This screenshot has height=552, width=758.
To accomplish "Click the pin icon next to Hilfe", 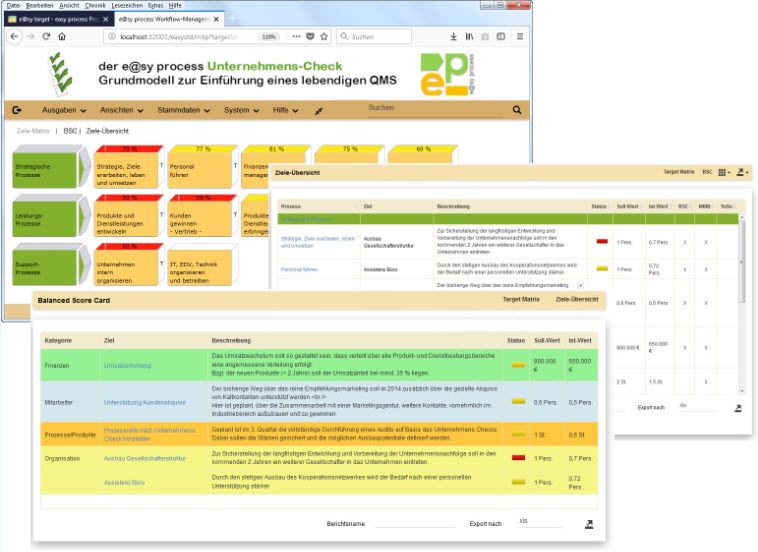I will pos(319,111).
